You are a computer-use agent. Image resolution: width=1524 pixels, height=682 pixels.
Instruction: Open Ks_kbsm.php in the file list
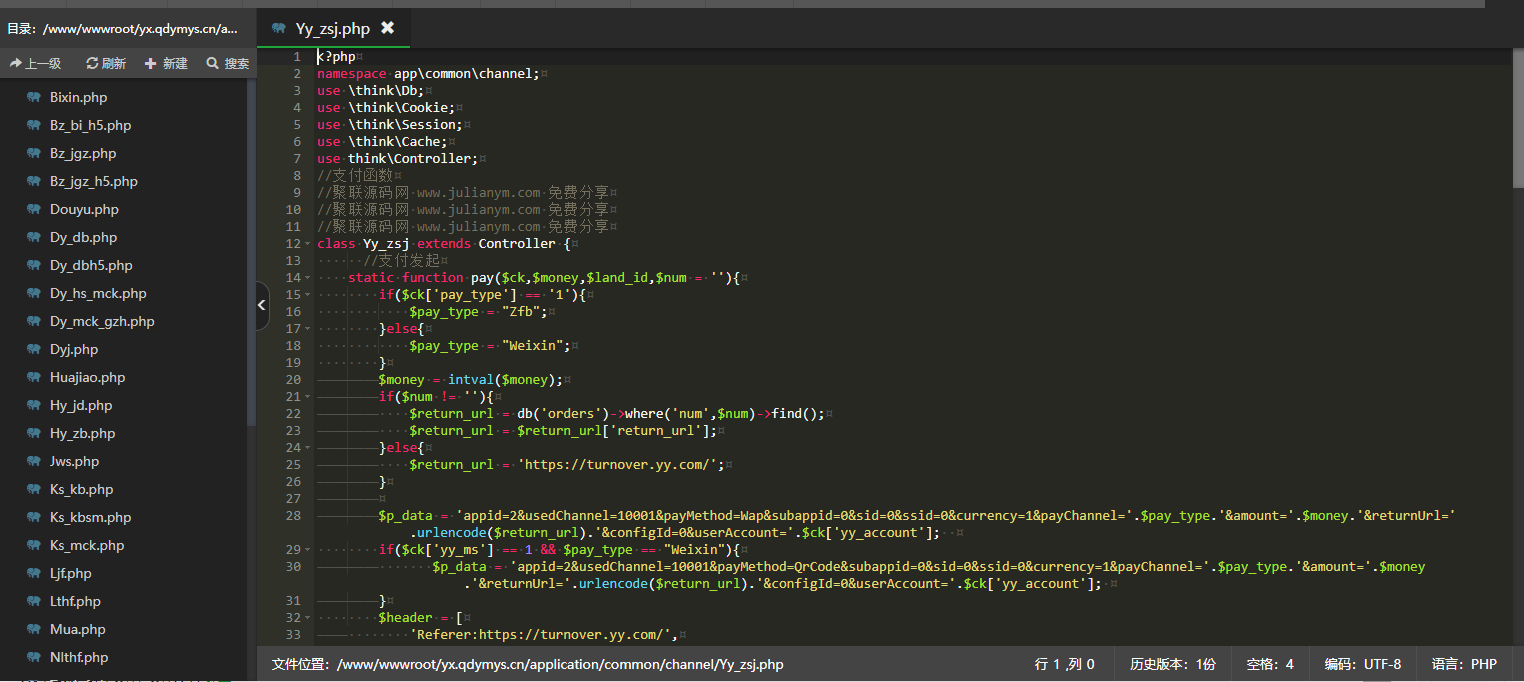pos(90,517)
